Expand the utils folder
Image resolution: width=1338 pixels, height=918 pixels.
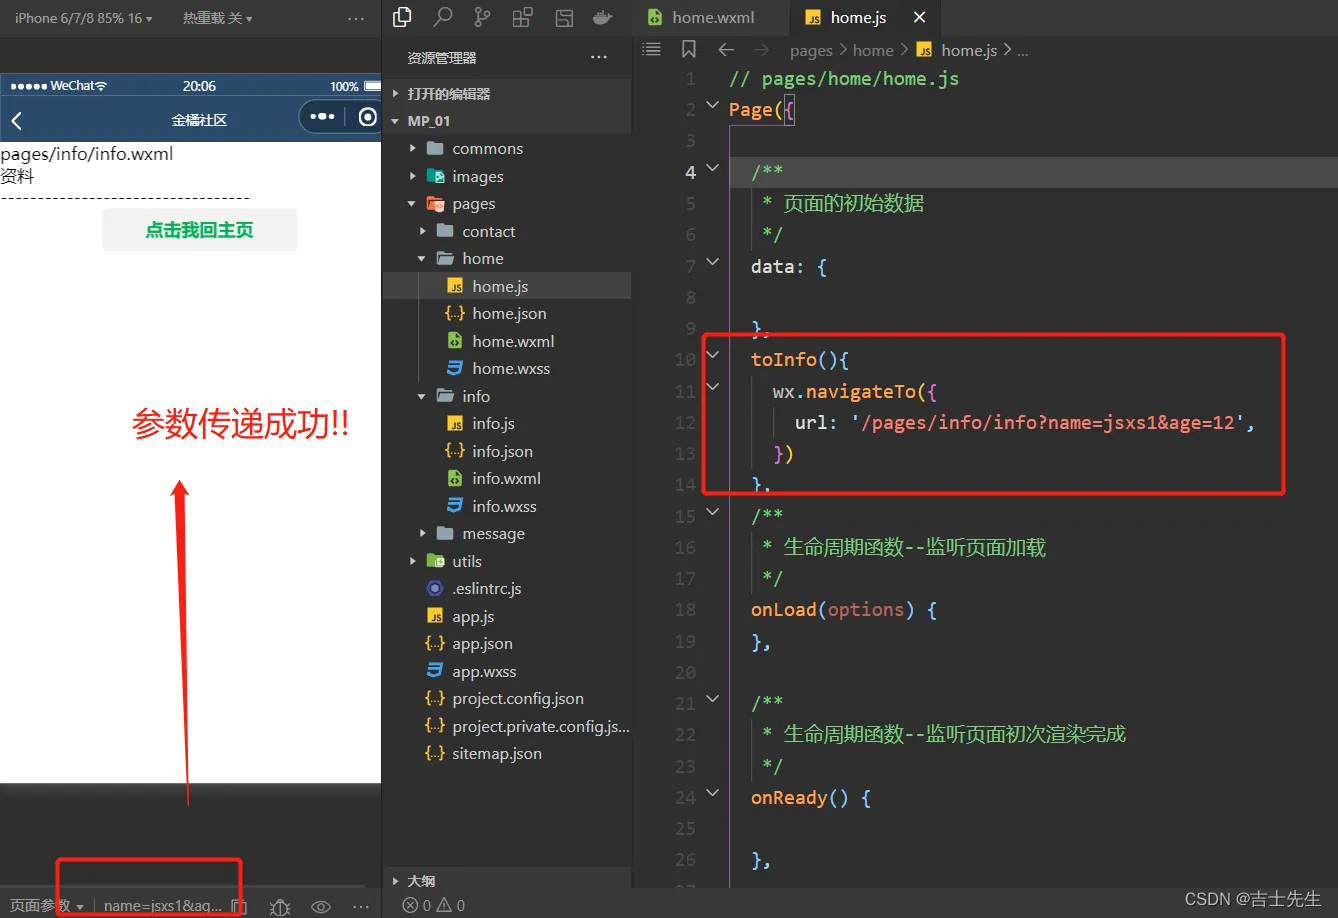click(x=507, y=561)
